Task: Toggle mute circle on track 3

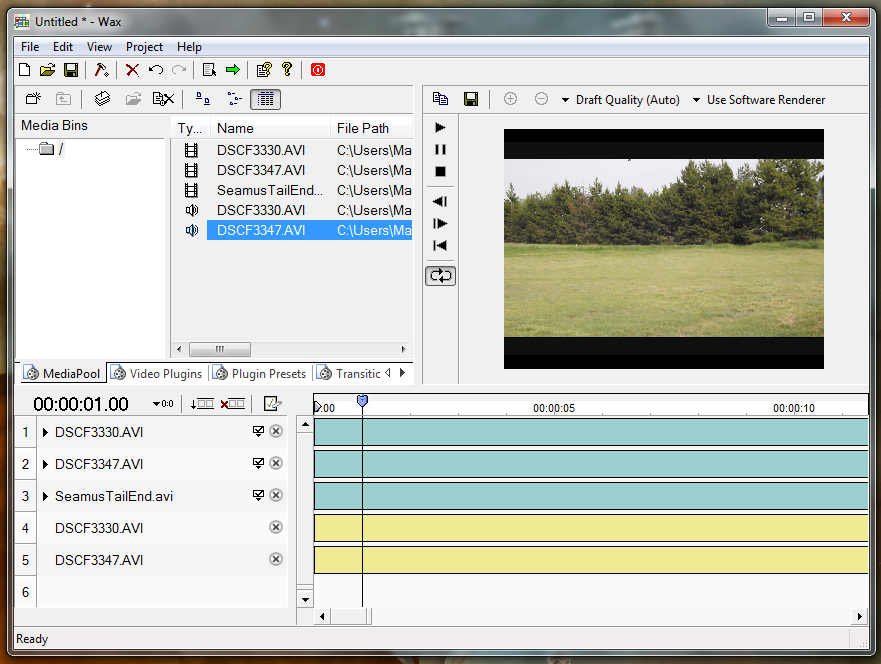Action: (x=276, y=495)
